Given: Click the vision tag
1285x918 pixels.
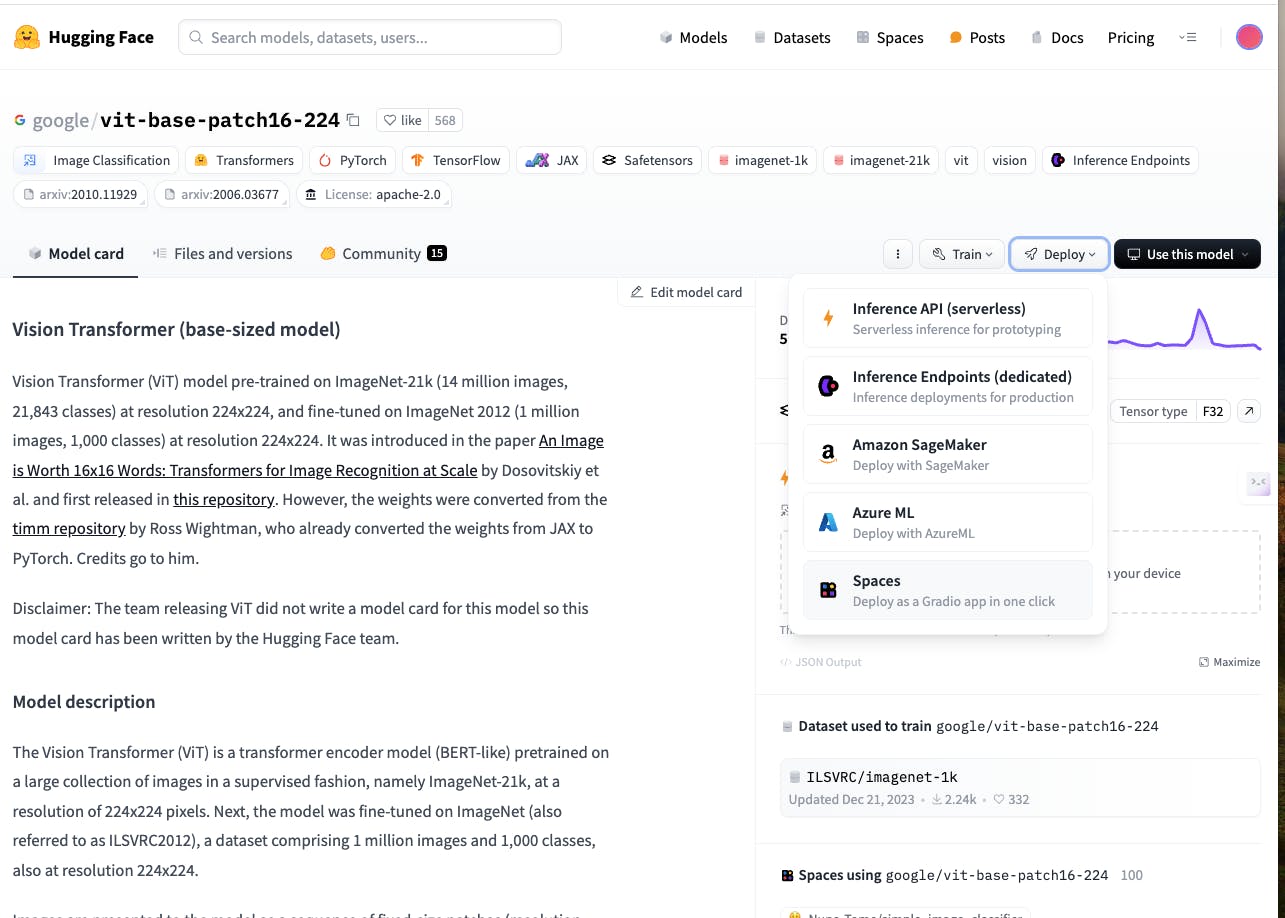Looking at the screenshot, I should (x=1010, y=160).
